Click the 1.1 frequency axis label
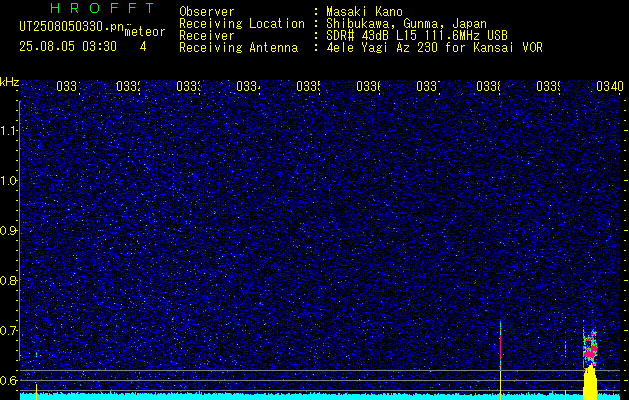The width and height of the screenshot is (629, 400). [x=8, y=130]
